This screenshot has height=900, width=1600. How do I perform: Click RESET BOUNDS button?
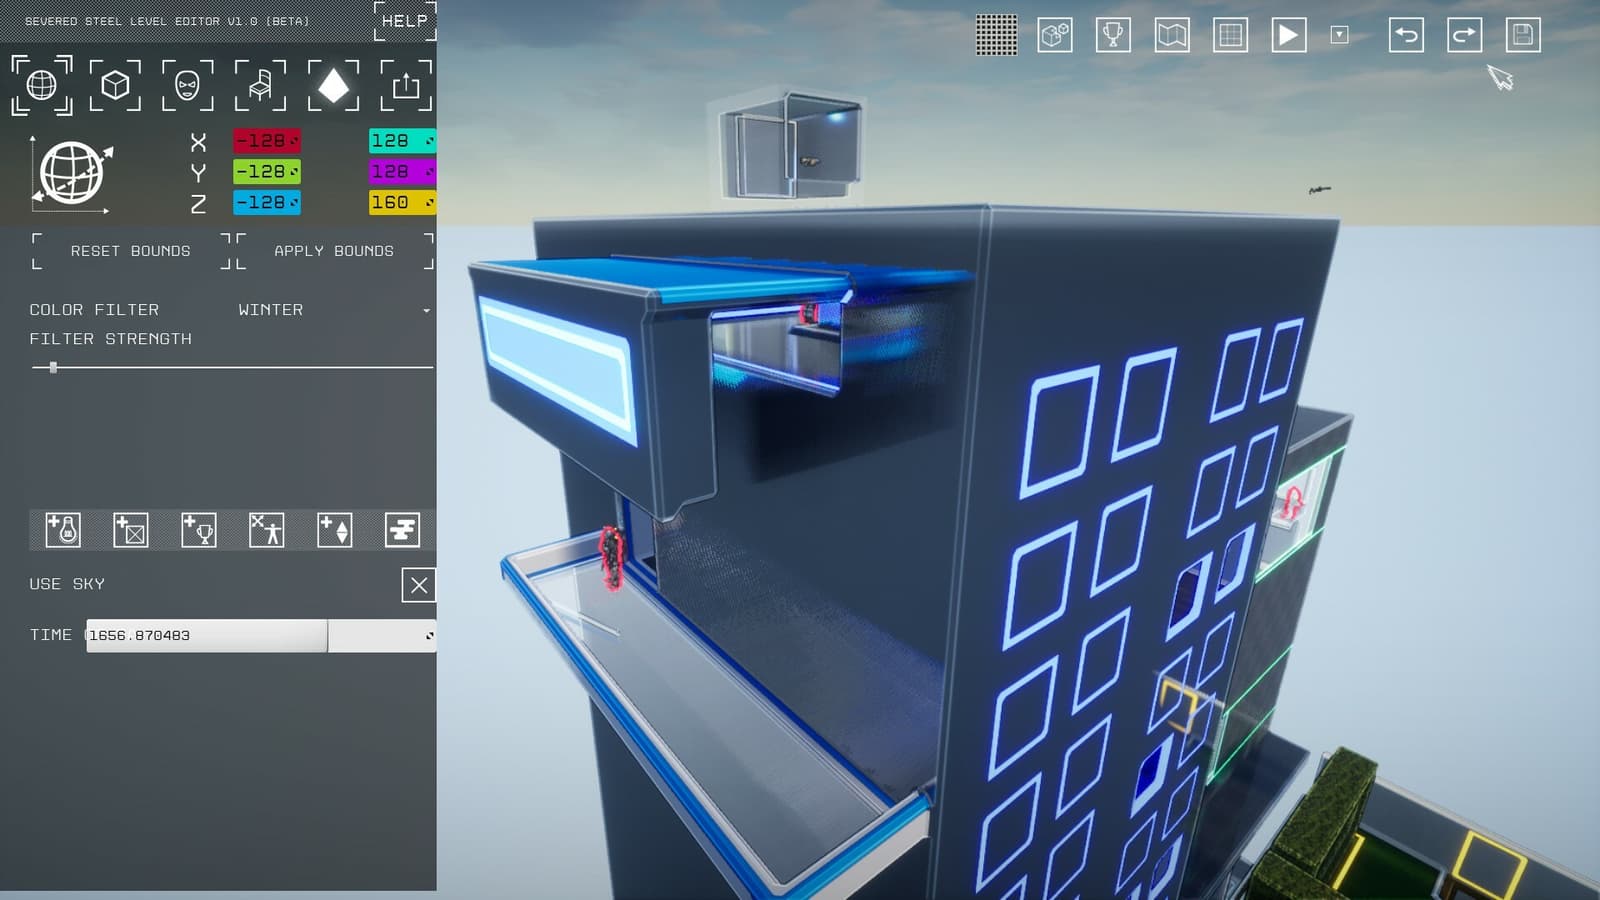tap(131, 251)
